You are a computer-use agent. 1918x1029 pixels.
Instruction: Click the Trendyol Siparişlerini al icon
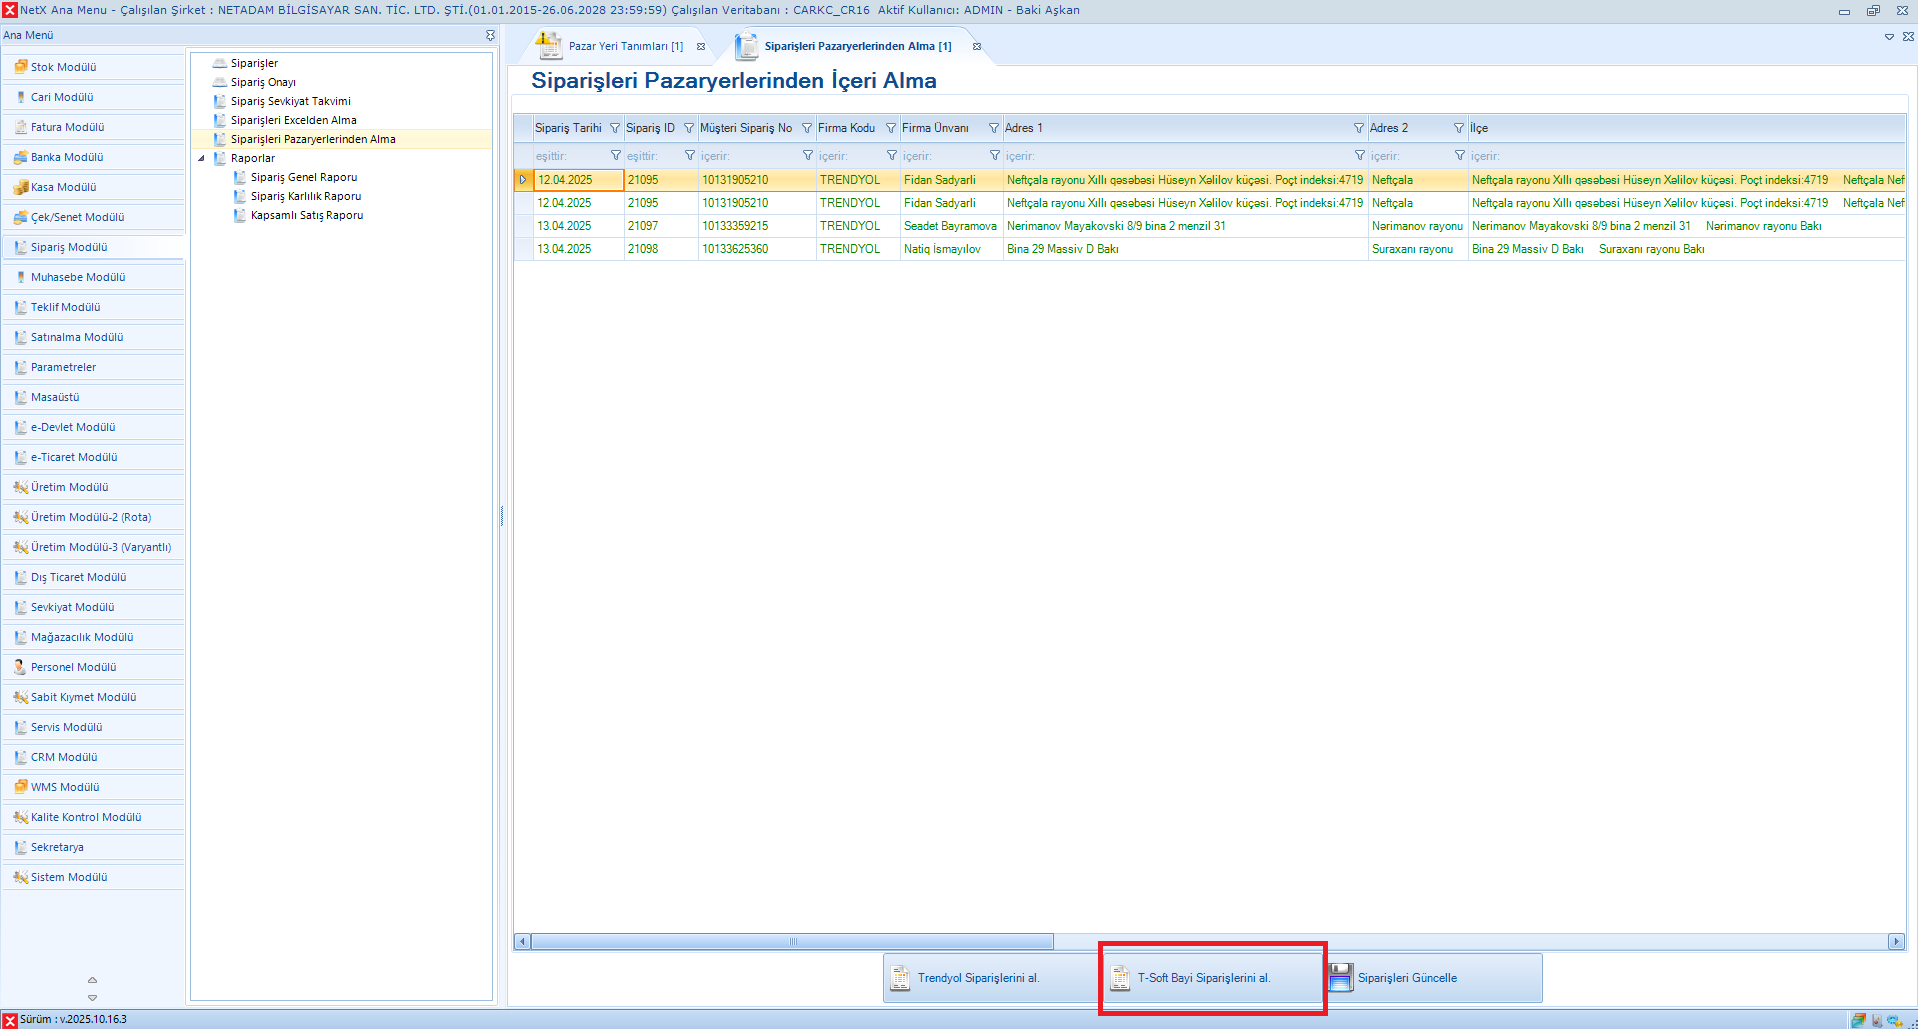coord(900,977)
